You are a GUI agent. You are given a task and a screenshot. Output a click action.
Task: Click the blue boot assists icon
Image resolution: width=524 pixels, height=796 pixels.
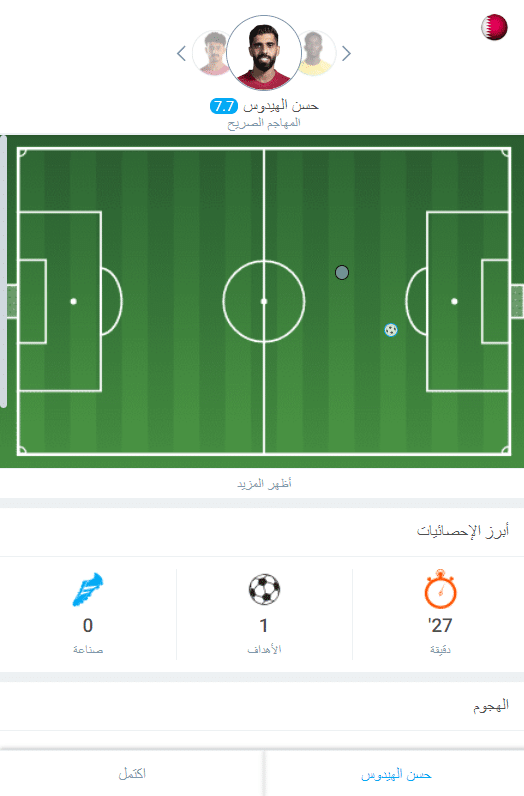(x=88, y=589)
